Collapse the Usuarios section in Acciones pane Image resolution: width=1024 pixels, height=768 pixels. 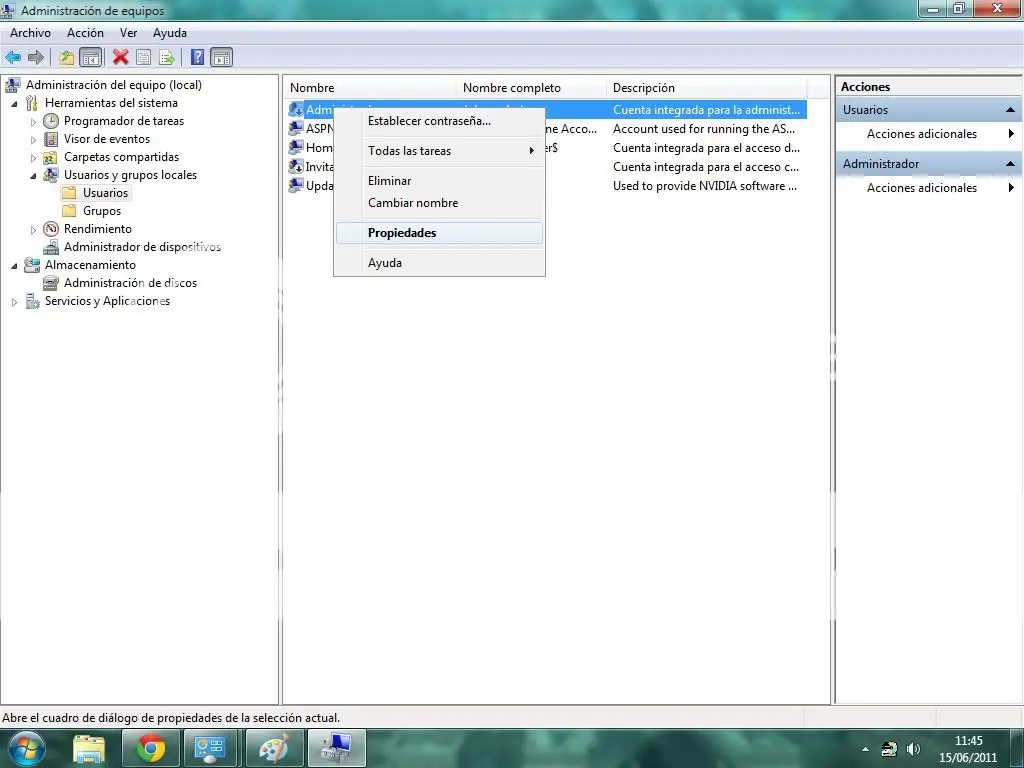[x=1010, y=110]
